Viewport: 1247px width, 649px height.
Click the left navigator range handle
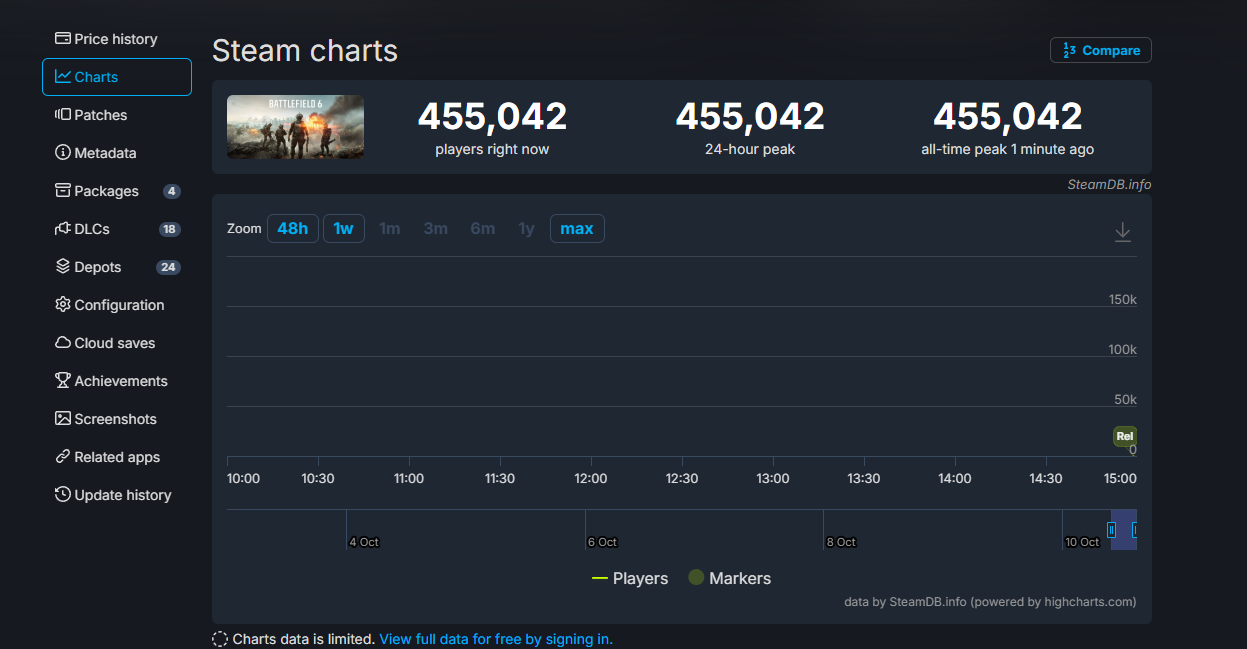coord(1111,530)
